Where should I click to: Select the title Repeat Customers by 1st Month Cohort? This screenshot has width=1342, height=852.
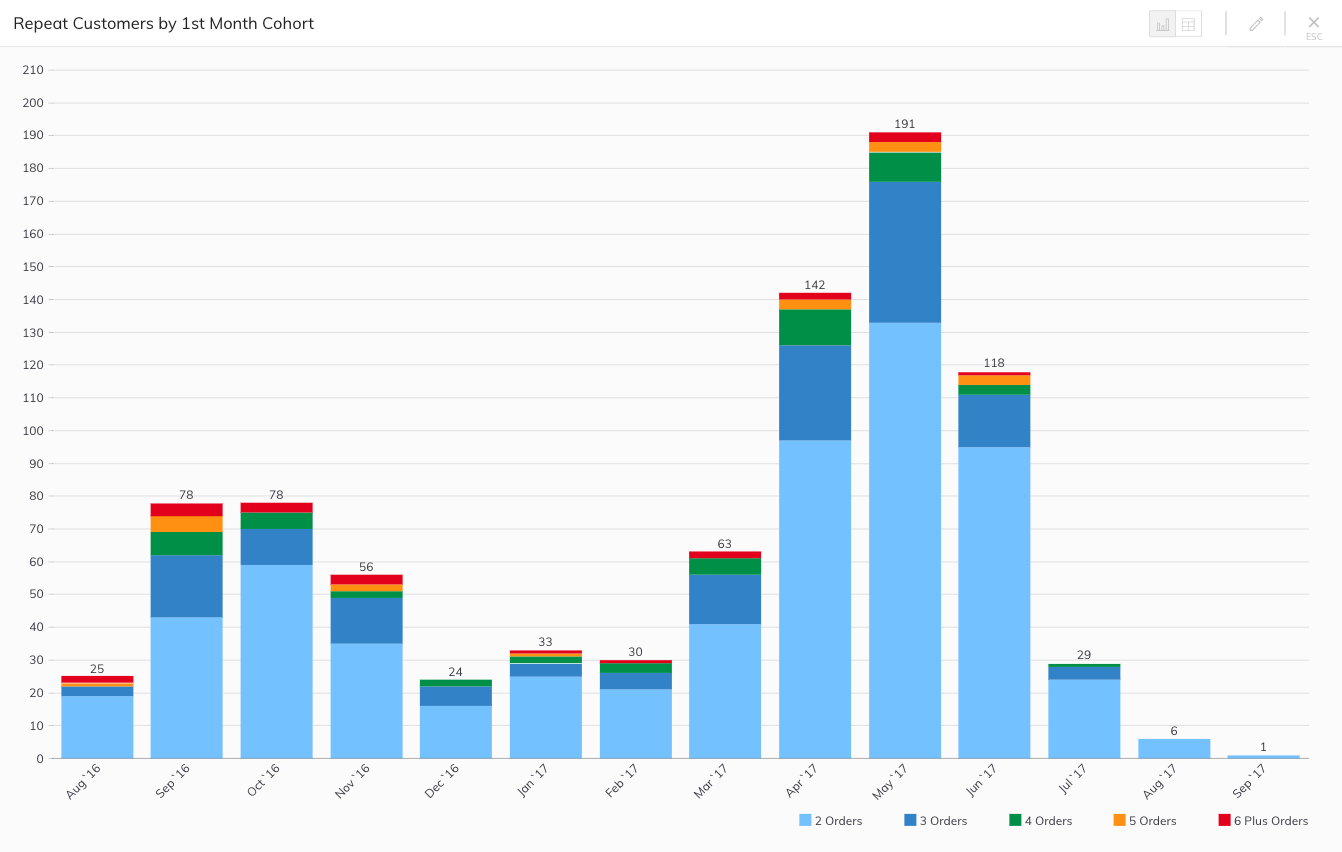163,23
